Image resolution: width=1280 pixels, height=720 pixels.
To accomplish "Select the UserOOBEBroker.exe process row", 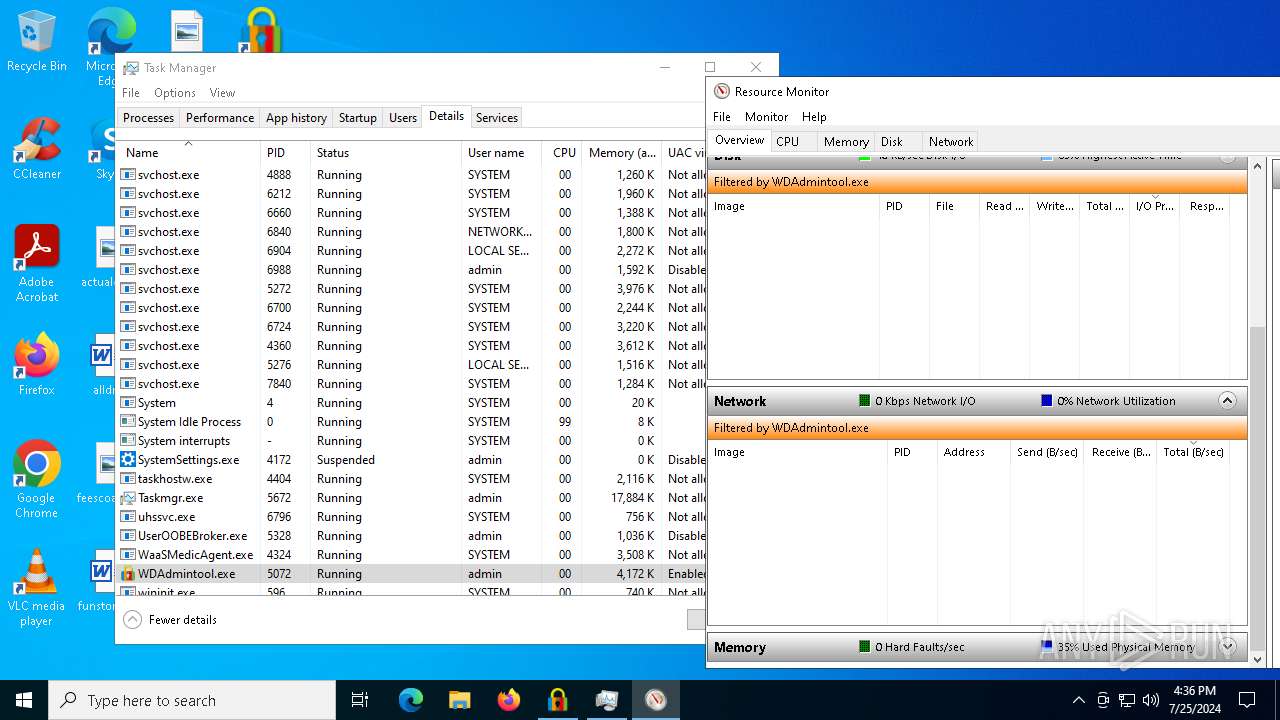I will [411, 536].
